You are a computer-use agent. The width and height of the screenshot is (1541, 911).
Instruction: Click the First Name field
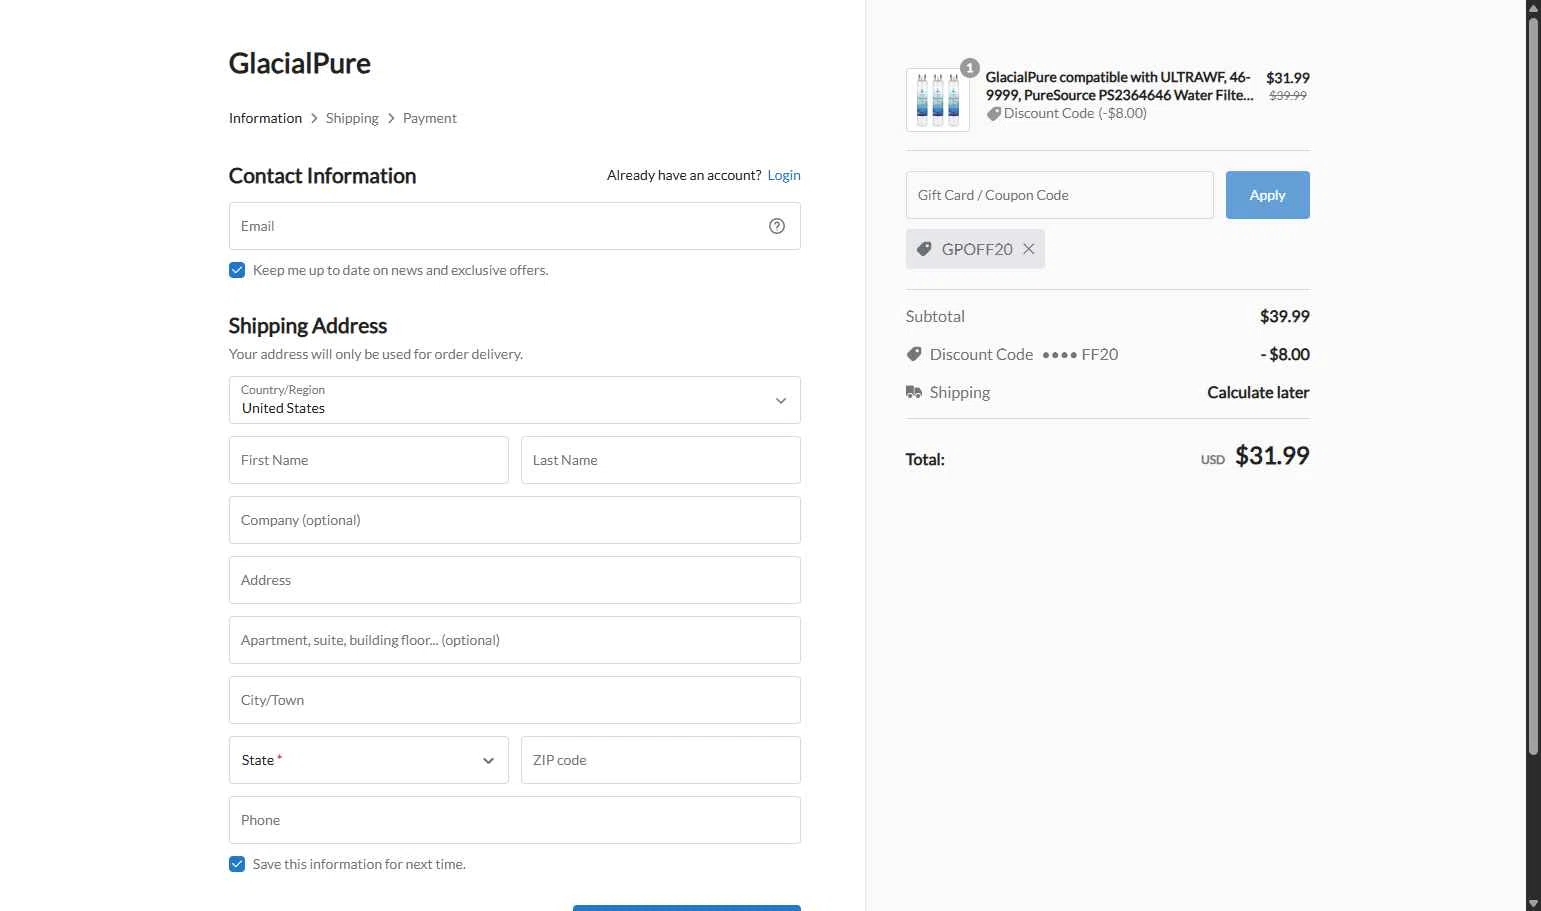point(369,460)
